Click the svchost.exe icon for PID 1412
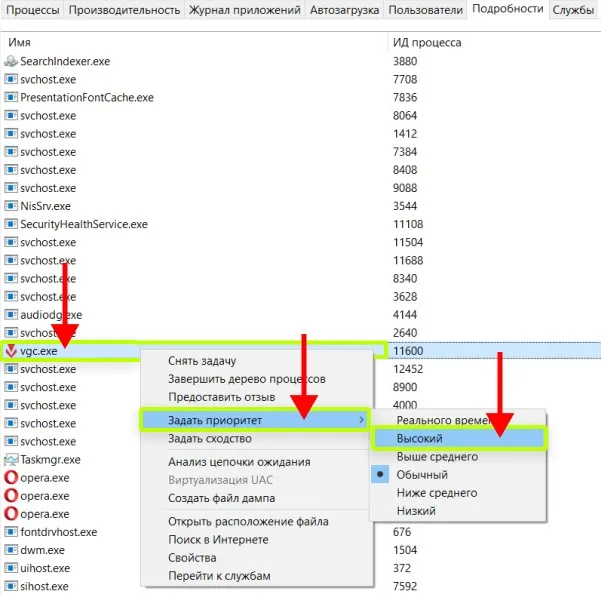Viewport: 601px width, 596px height. [x=11, y=134]
